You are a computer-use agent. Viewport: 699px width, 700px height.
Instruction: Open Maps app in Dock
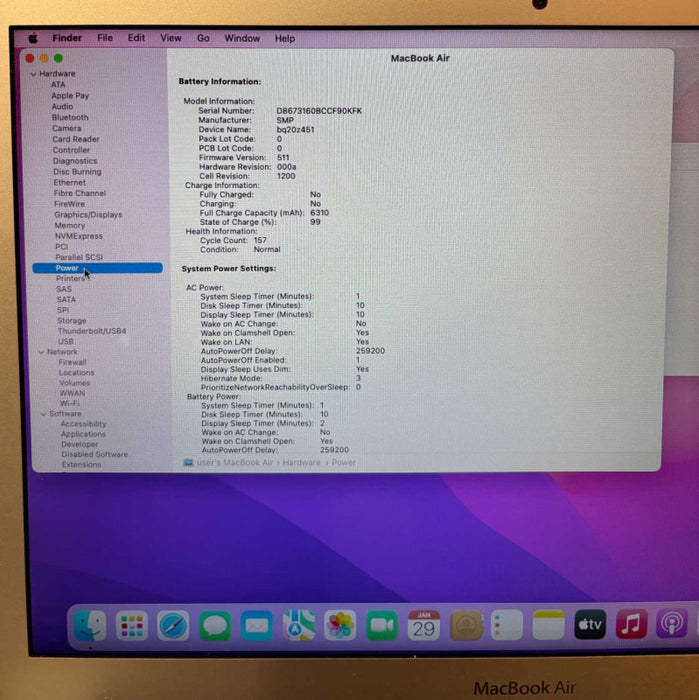click(299, 625)
